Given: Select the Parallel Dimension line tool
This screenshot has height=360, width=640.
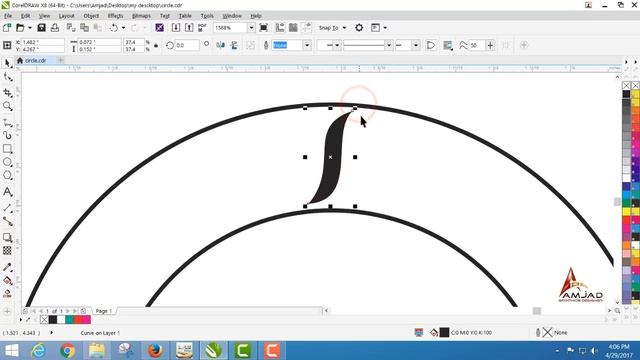Looking at the screenshot, I should click(x=7, y=208).
